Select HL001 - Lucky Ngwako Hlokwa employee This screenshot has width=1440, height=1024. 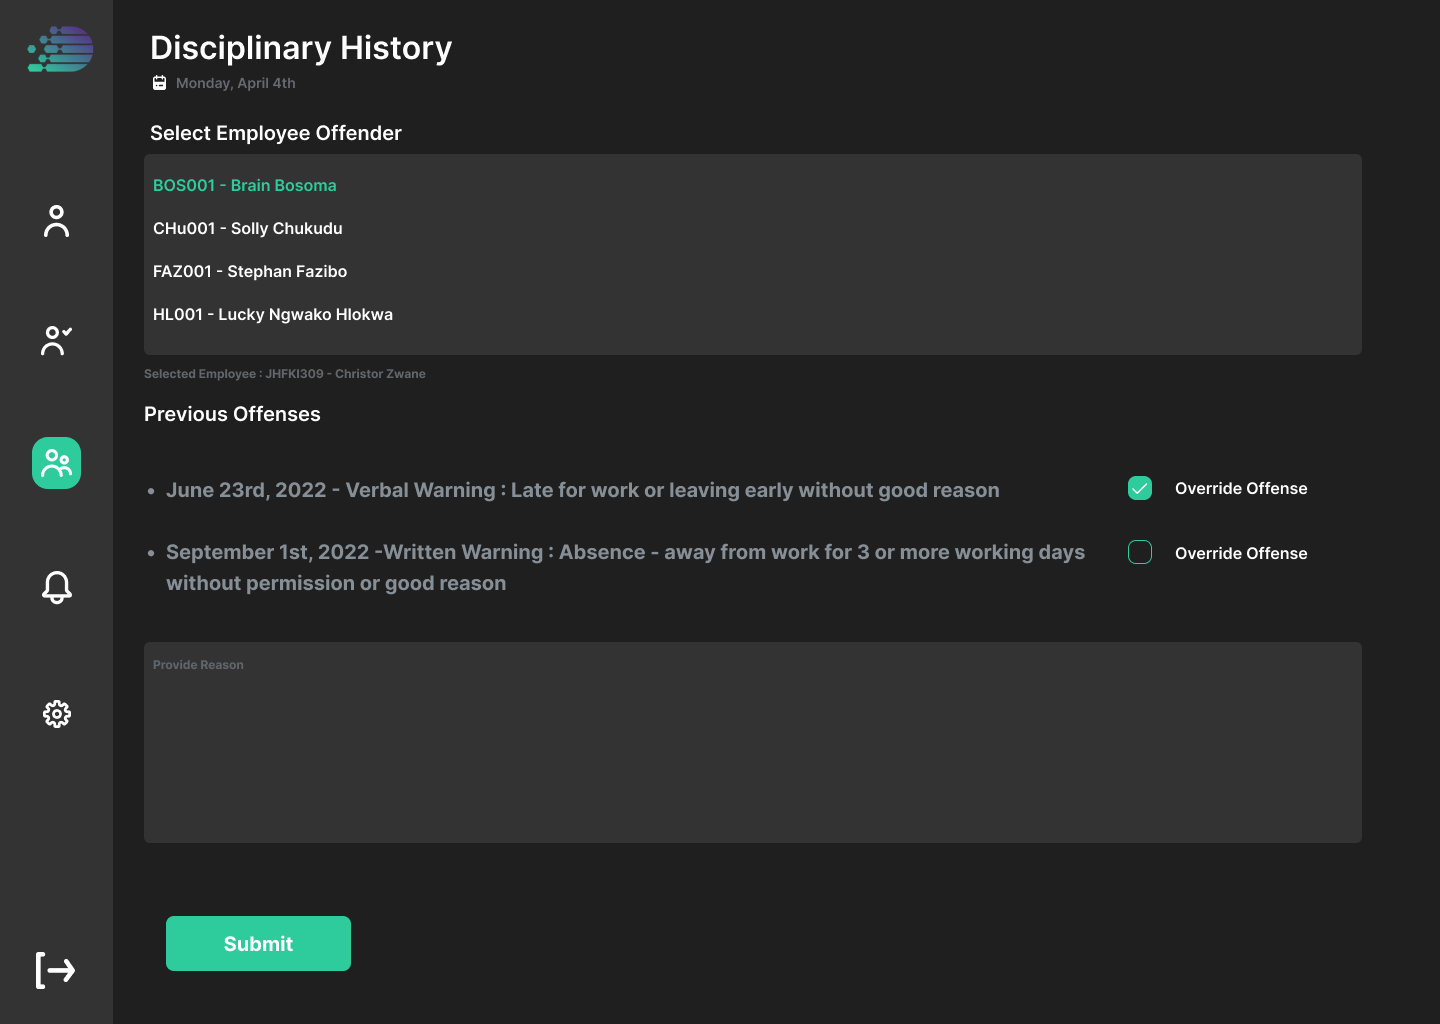pos(273,314)
